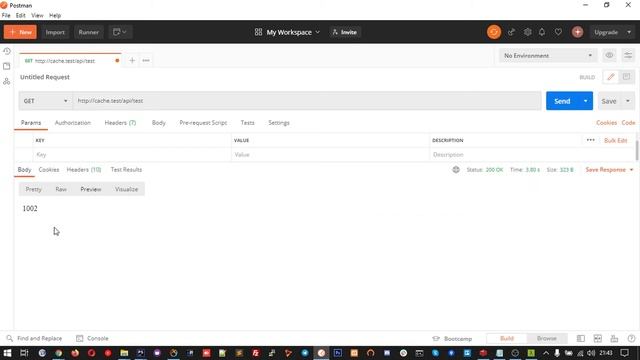This screenshot has height=360, width=640.
Task: Switch to the Authorization tab
Action: point(73,122)
